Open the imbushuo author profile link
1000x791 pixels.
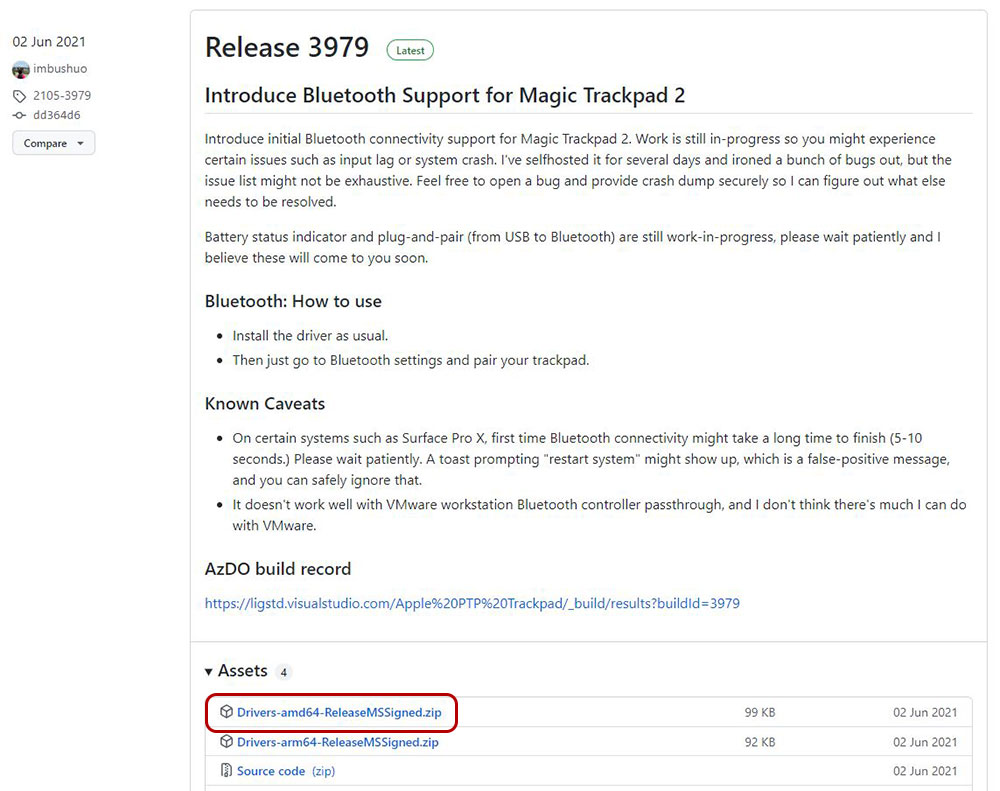pos(60,69)
